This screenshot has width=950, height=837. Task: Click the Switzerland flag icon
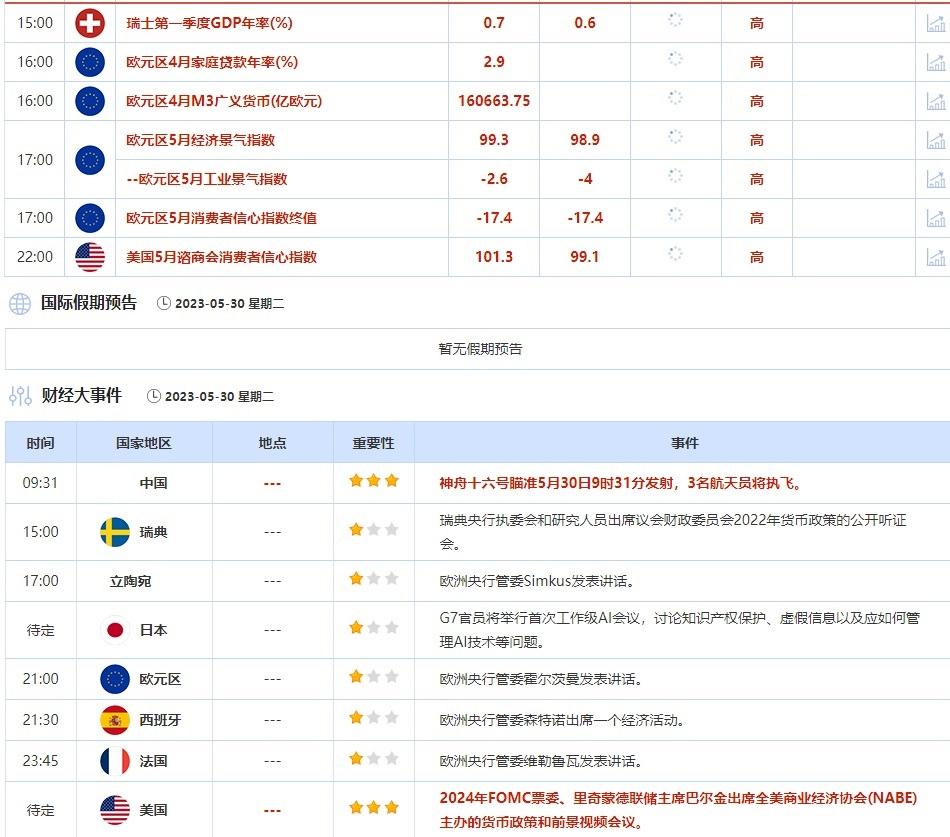tap(90, 21)
